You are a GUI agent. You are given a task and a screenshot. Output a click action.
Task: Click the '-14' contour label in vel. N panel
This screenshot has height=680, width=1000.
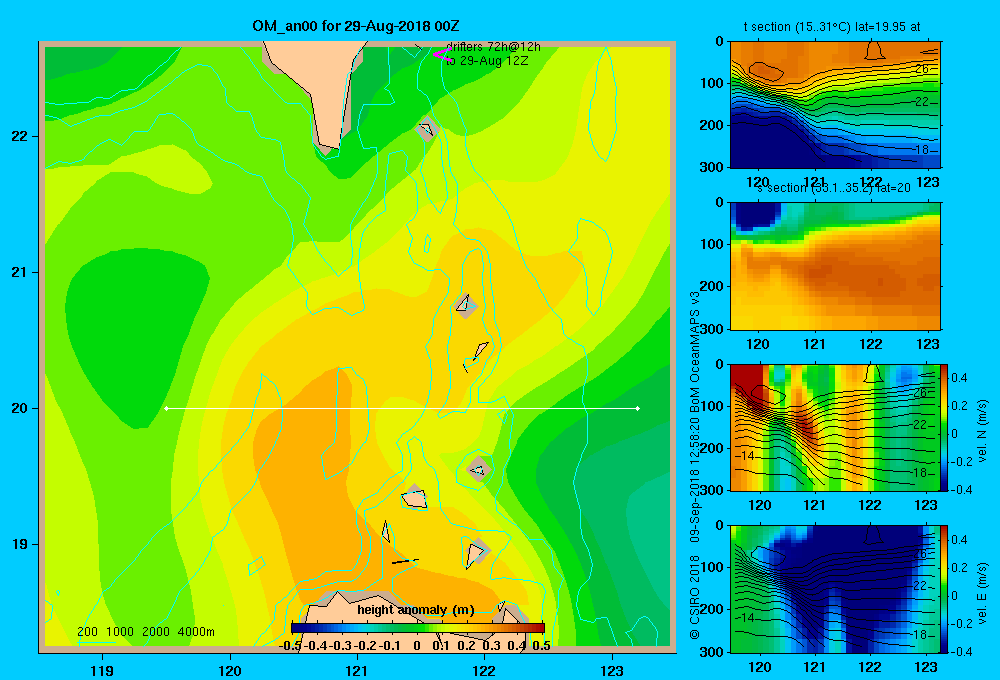tap(744, 456)
